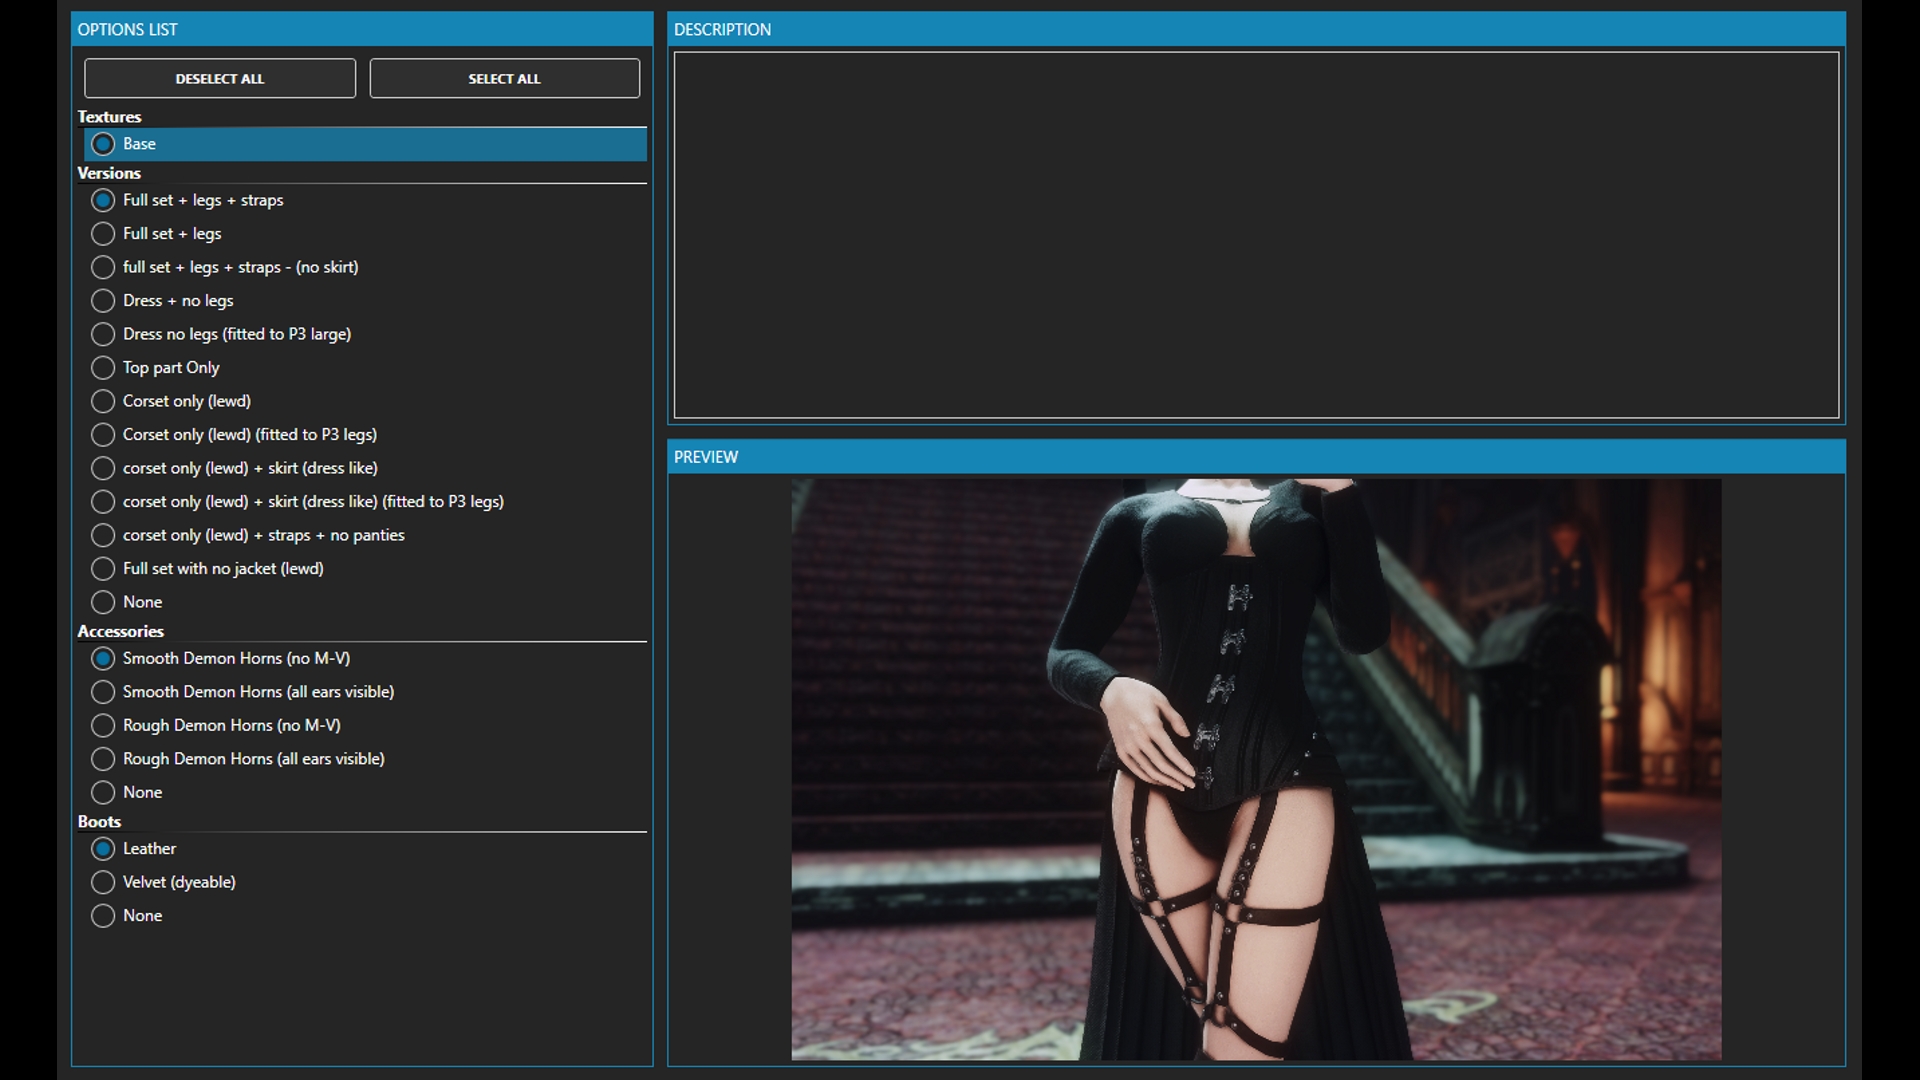Click the outfit preview image
The image size is (1920, 1080).
(1256, 769)
